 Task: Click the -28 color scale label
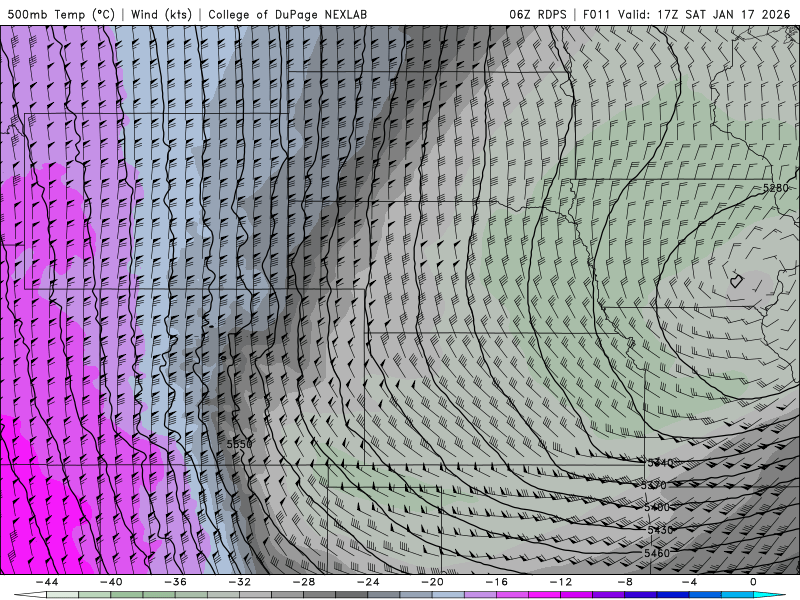(x=304, y=582)
